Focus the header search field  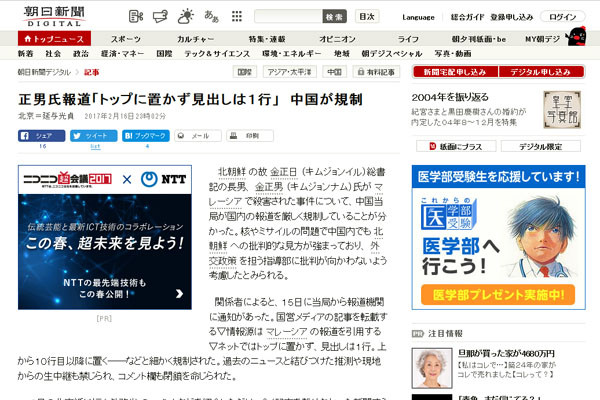(289, 16)
